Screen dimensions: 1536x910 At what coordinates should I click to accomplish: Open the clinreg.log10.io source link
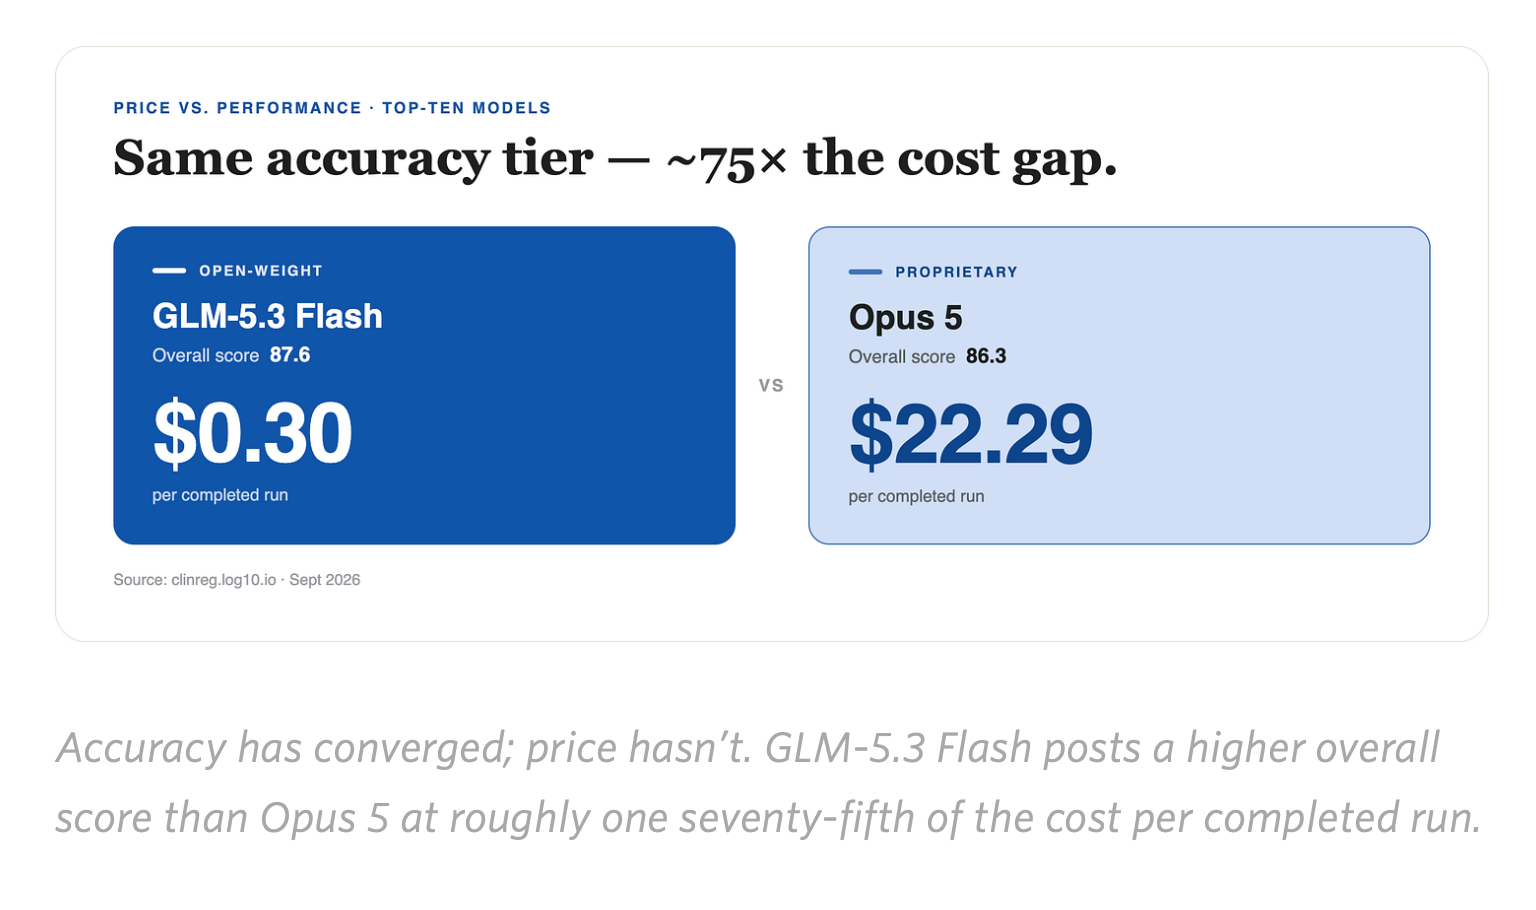223,580
